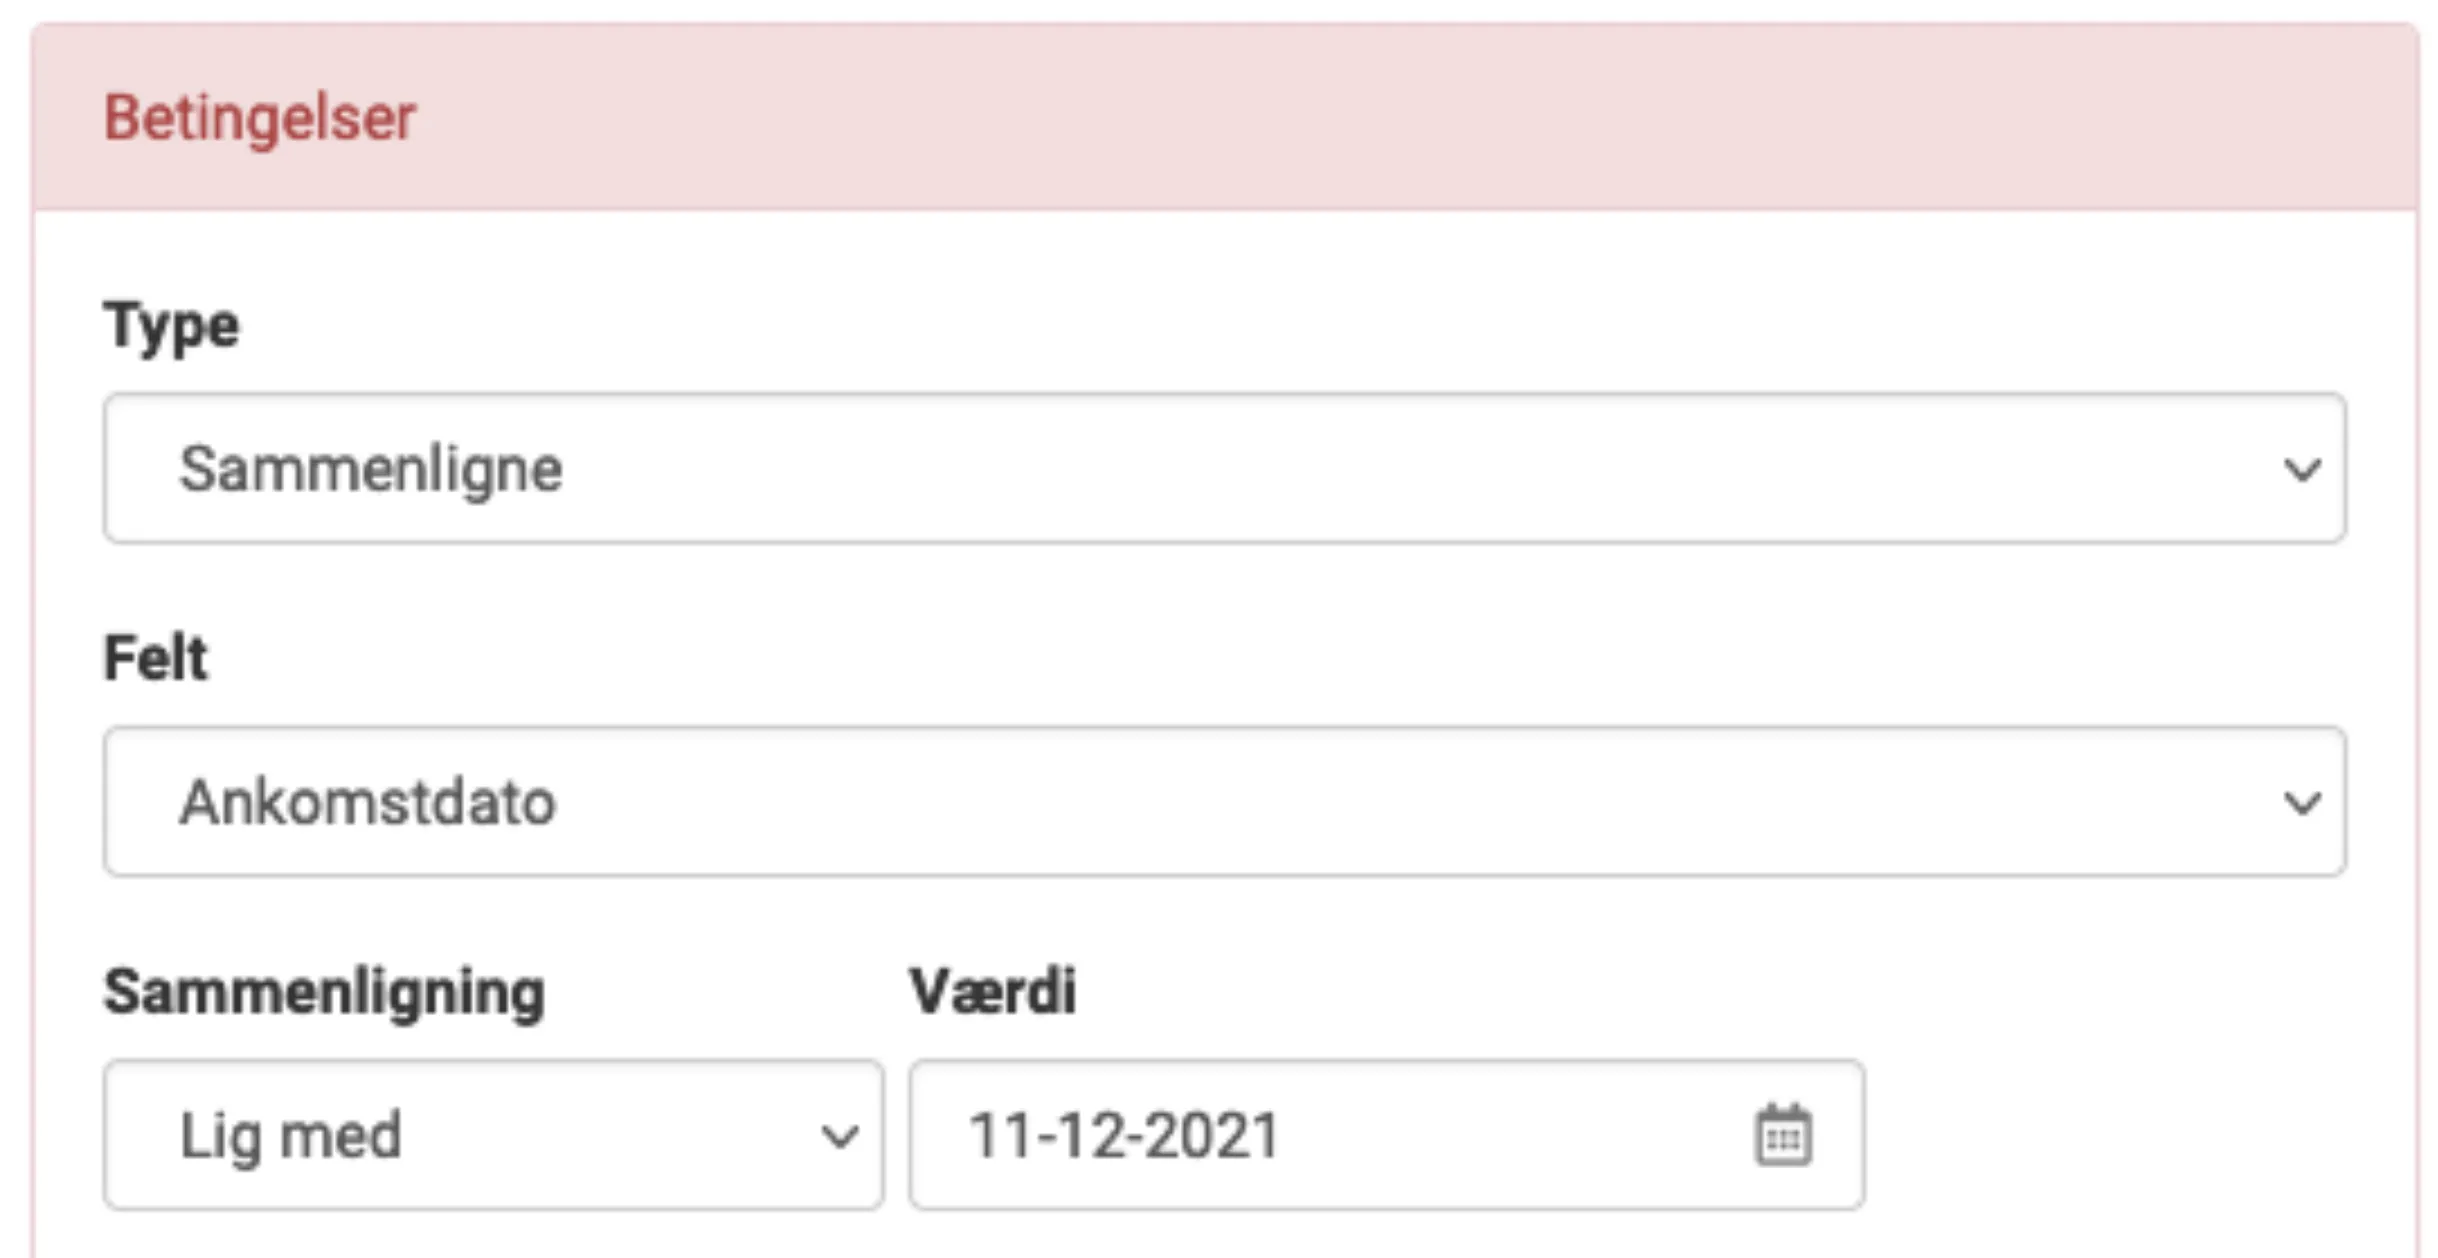Screen dimensions: 2438x1258
Task: Click the Felt field label
Action: point(155,658)
